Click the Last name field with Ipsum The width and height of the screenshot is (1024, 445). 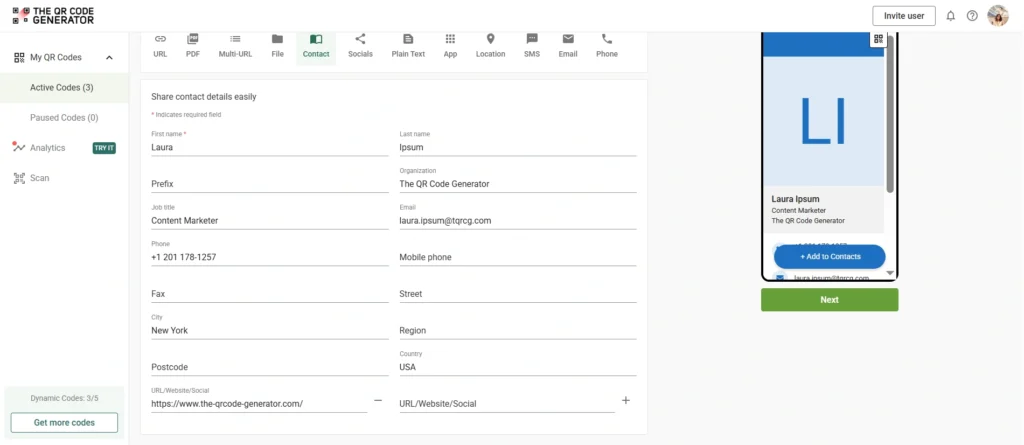click(x=518, y=148)
